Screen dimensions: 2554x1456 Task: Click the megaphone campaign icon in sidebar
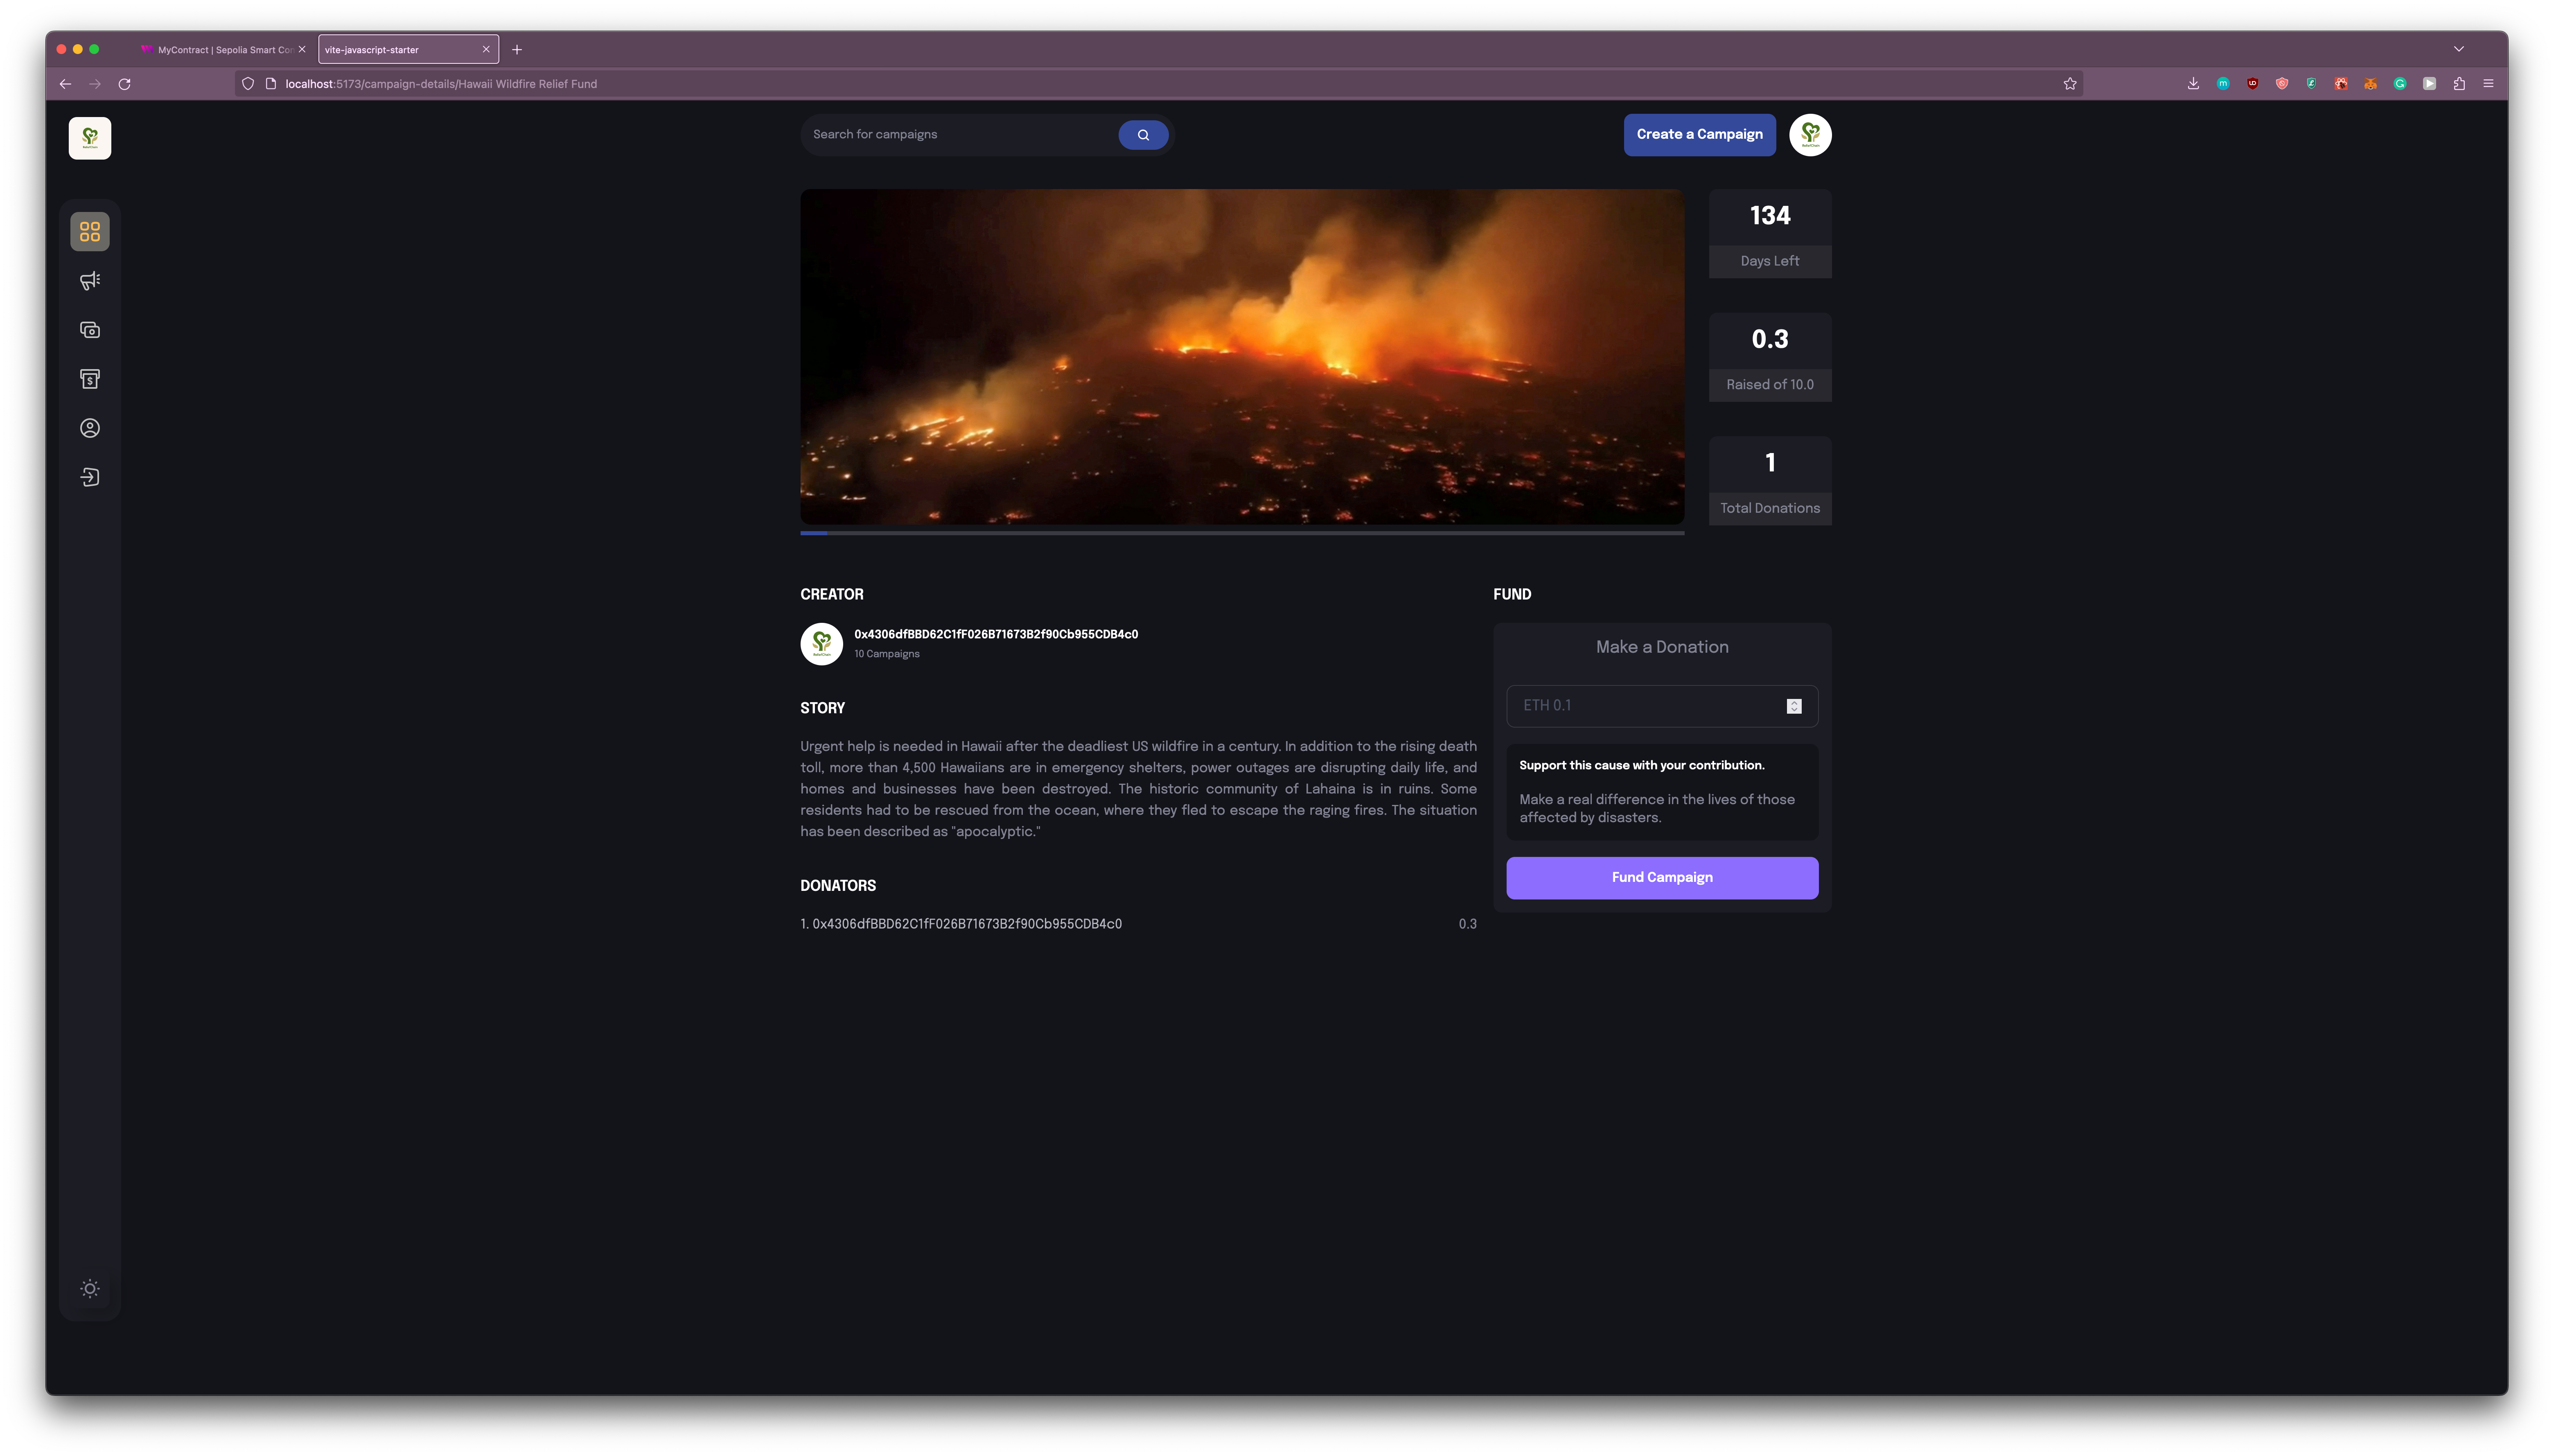click(90, 281)
